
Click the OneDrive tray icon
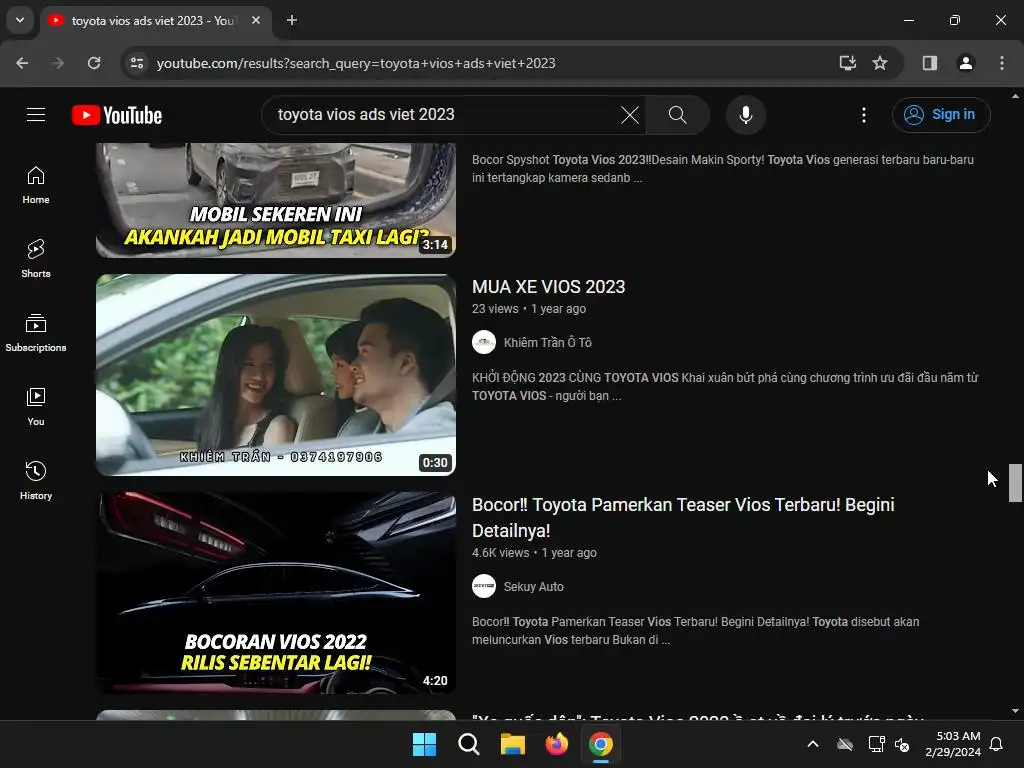[845, 744]
